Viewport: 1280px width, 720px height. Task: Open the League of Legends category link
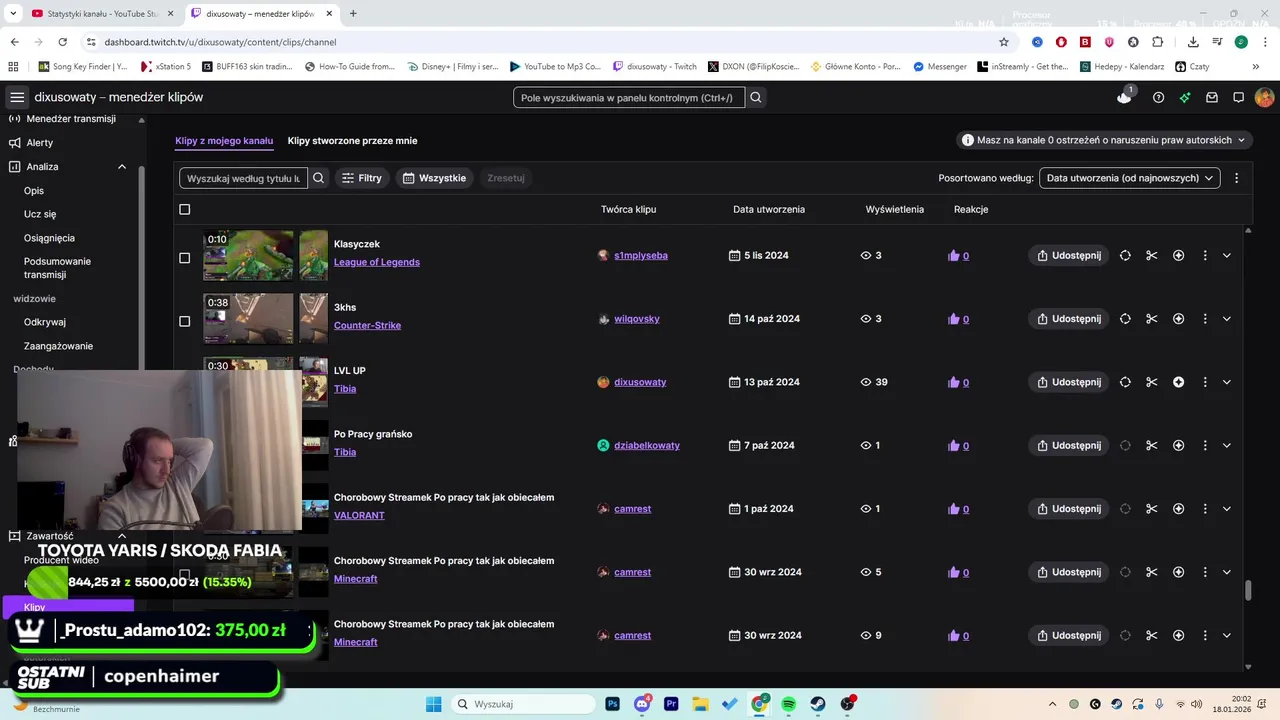(x=377, y=262)
